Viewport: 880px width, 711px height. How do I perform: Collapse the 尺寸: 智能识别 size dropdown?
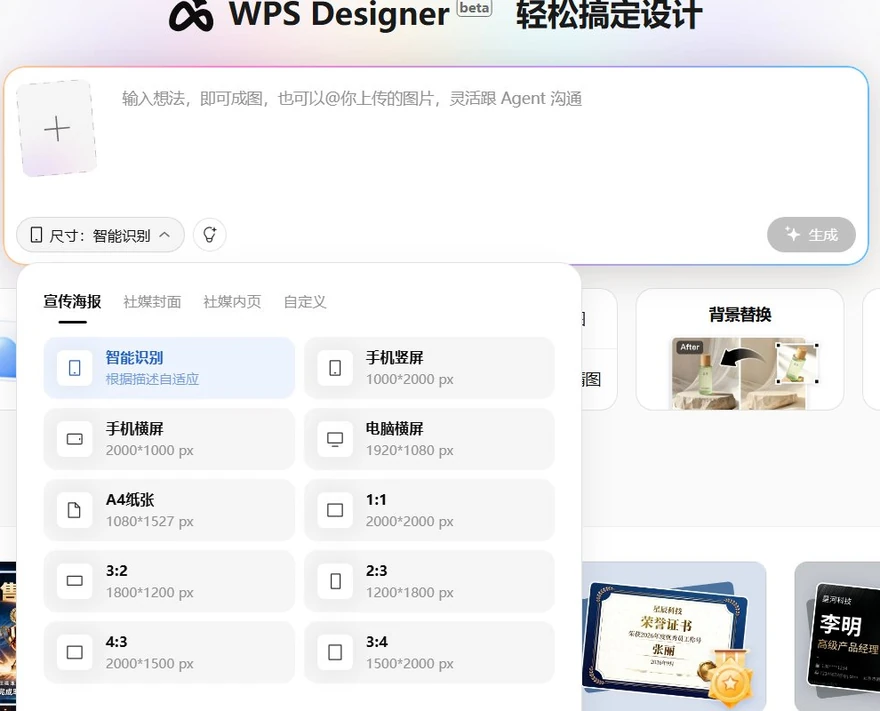click(x=100, y=235)
